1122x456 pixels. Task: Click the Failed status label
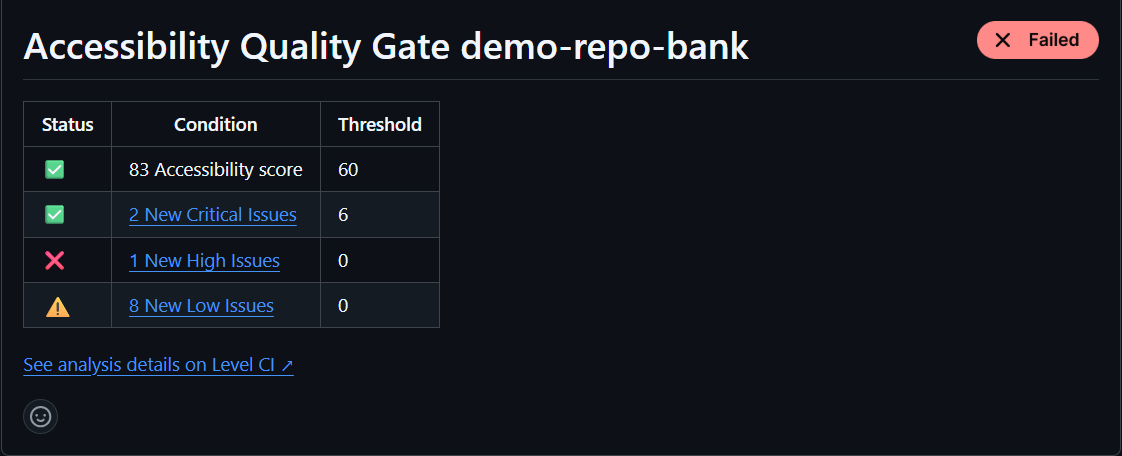tap(1053, 40)
